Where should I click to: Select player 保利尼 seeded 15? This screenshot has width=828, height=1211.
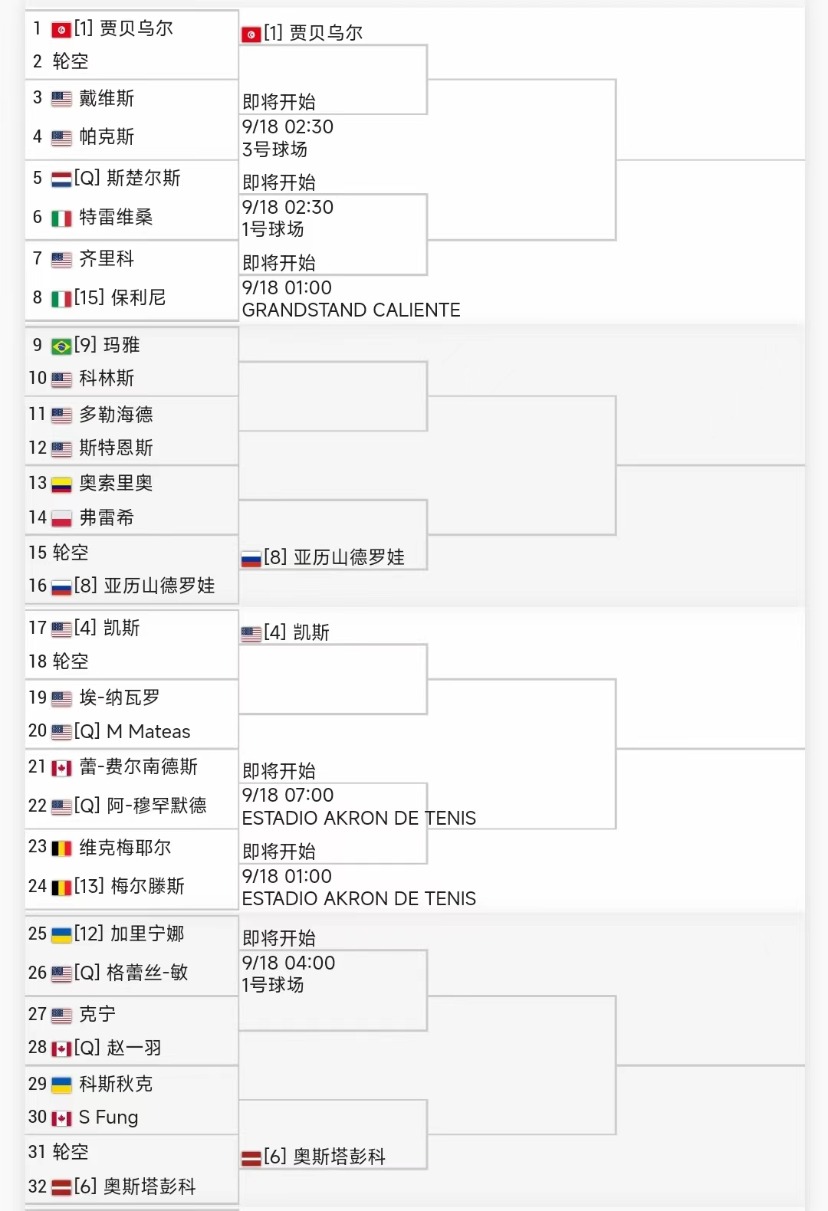pos(120,298)
